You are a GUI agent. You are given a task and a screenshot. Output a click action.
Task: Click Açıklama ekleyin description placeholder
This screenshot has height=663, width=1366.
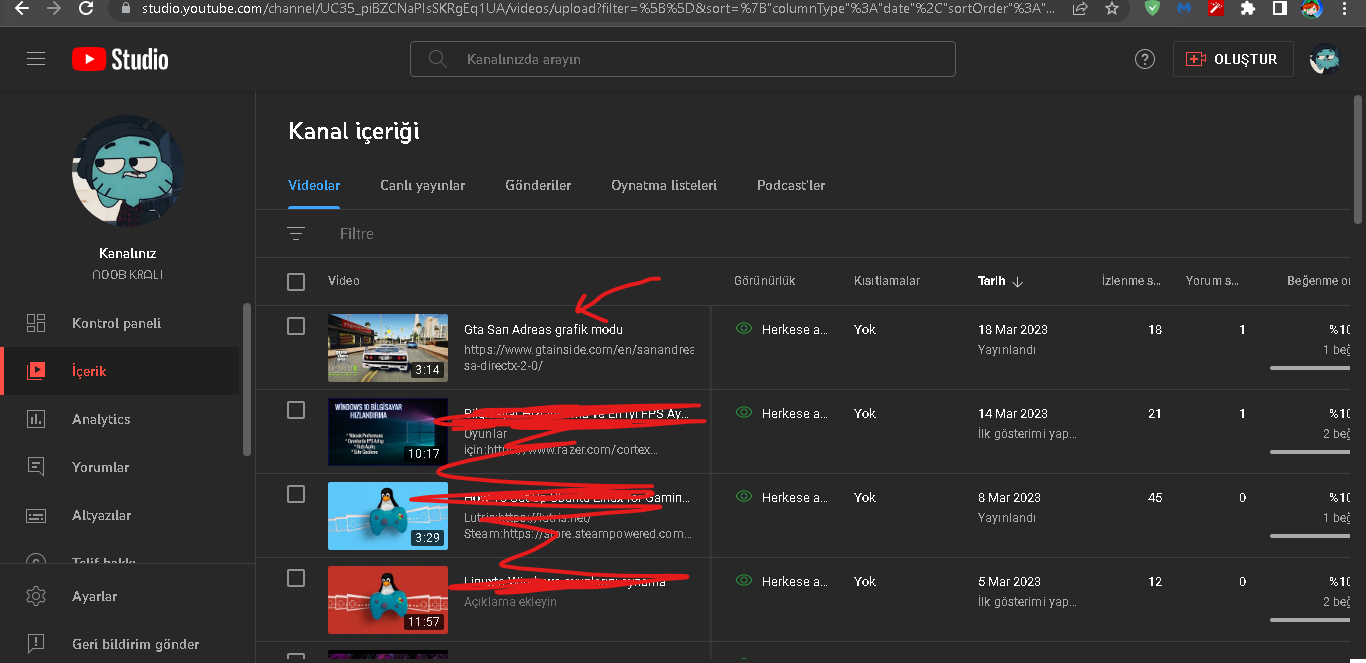(510, 602)
